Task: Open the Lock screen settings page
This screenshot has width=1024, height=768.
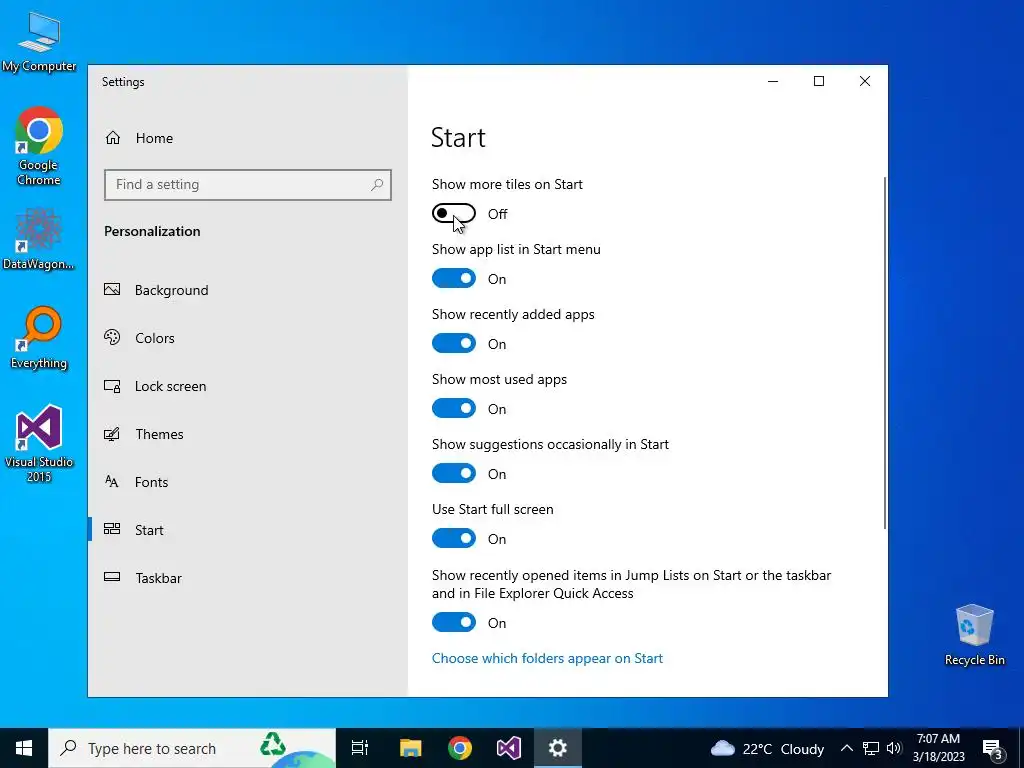Action: pyautogui.click(x=248, y=386)
